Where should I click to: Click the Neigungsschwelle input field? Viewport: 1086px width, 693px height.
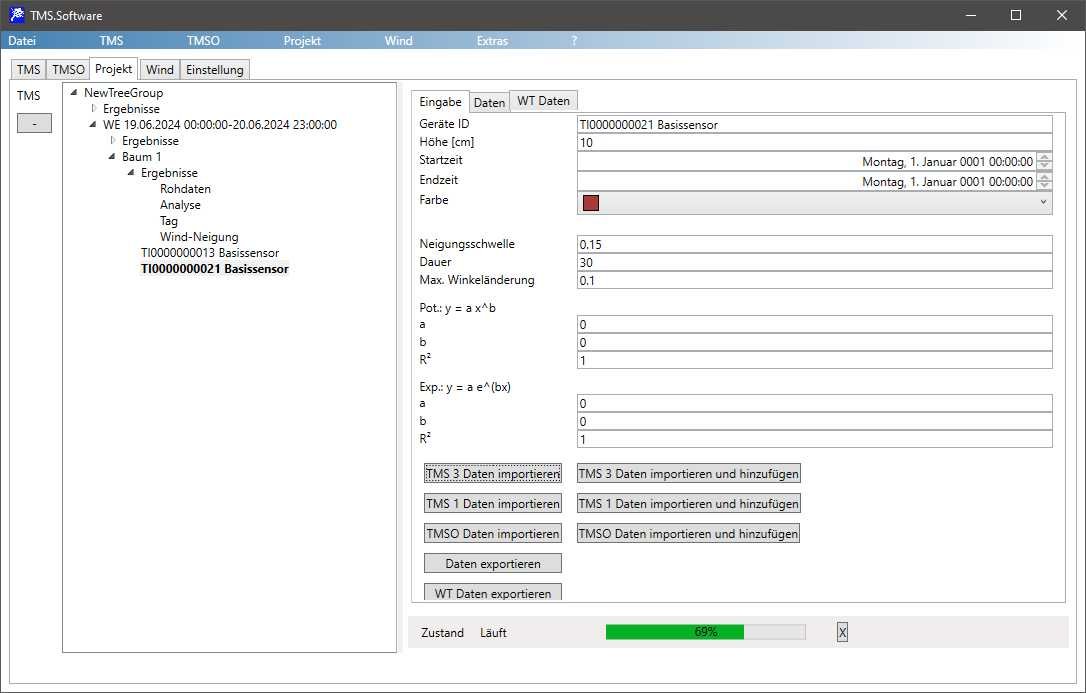tap(814, 244)
